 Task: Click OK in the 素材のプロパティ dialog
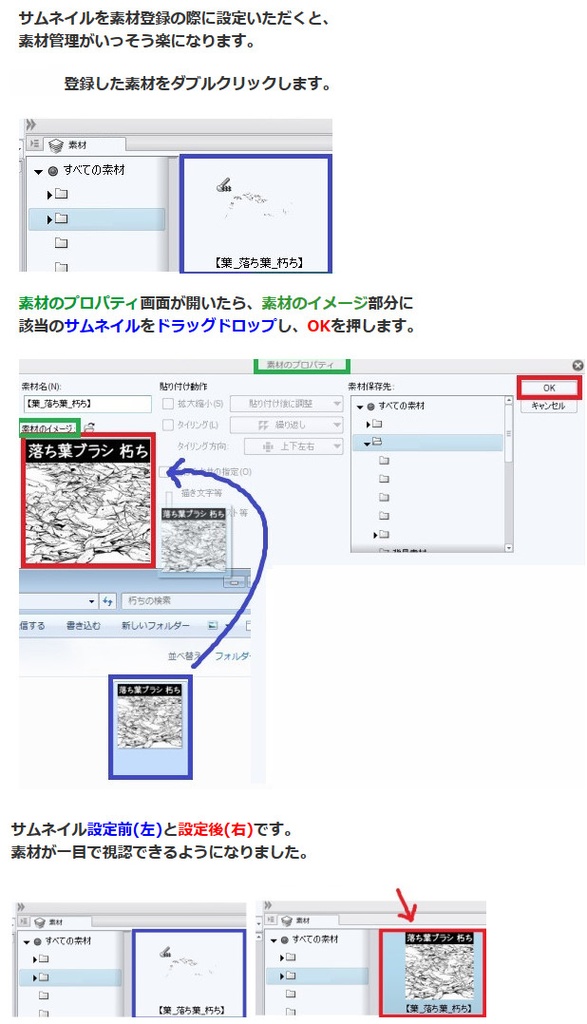tap(549, 387)
